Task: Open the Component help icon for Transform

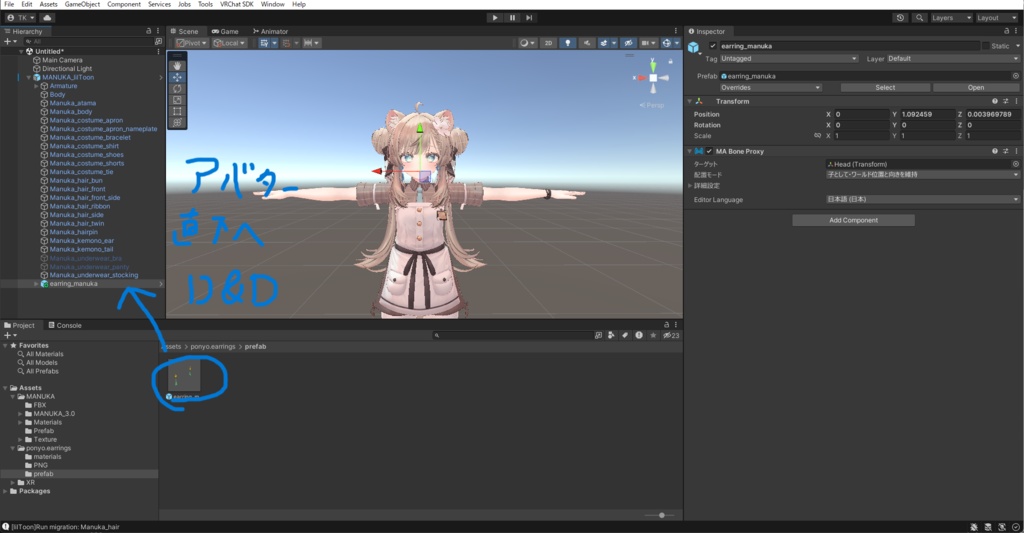Action: (x=995, y=101)
